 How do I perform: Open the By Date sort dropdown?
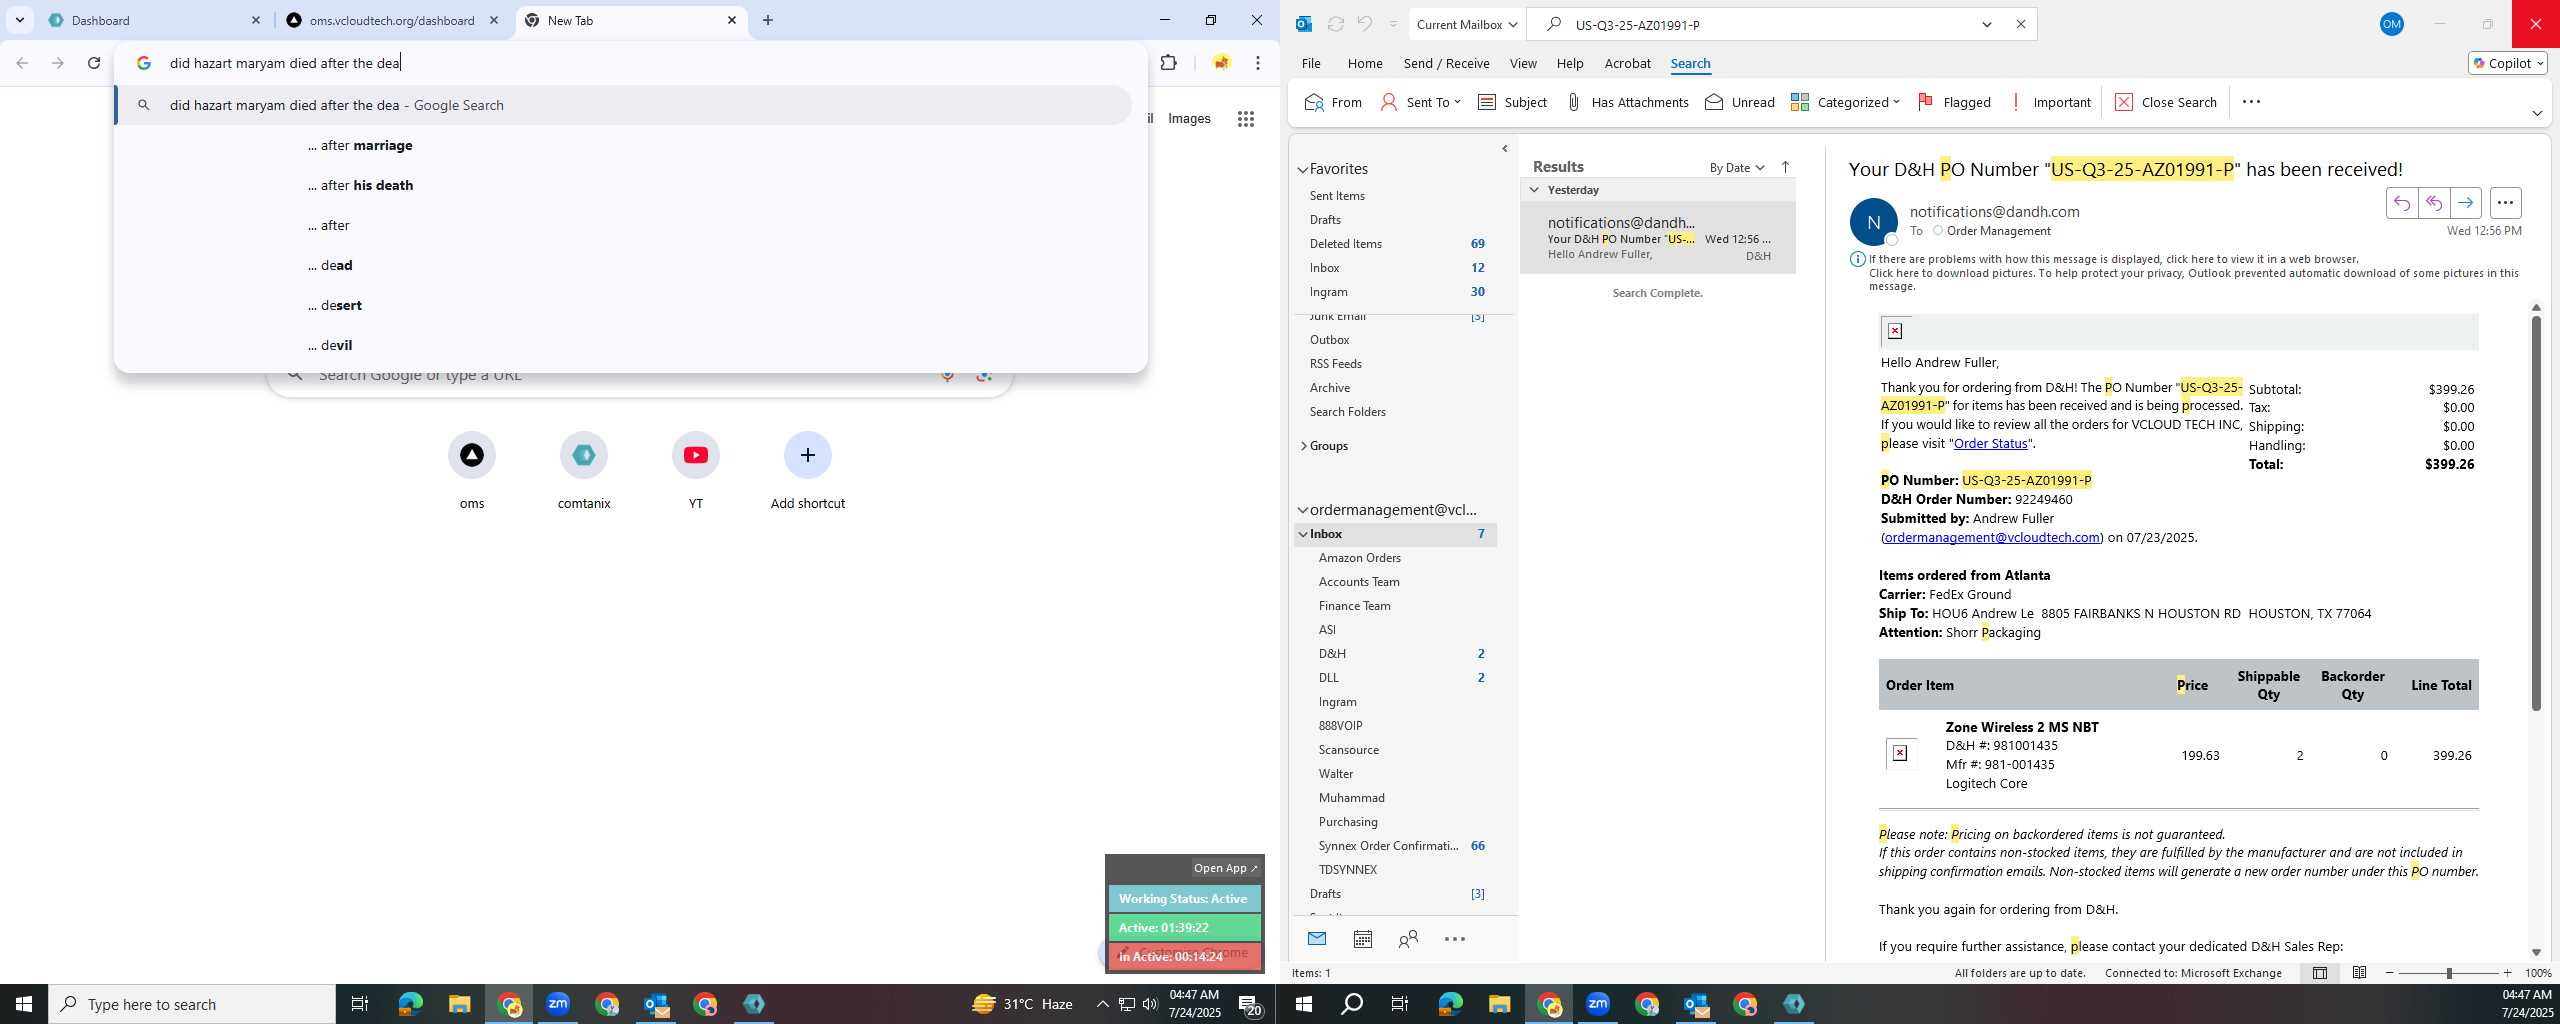point(1736,167)
